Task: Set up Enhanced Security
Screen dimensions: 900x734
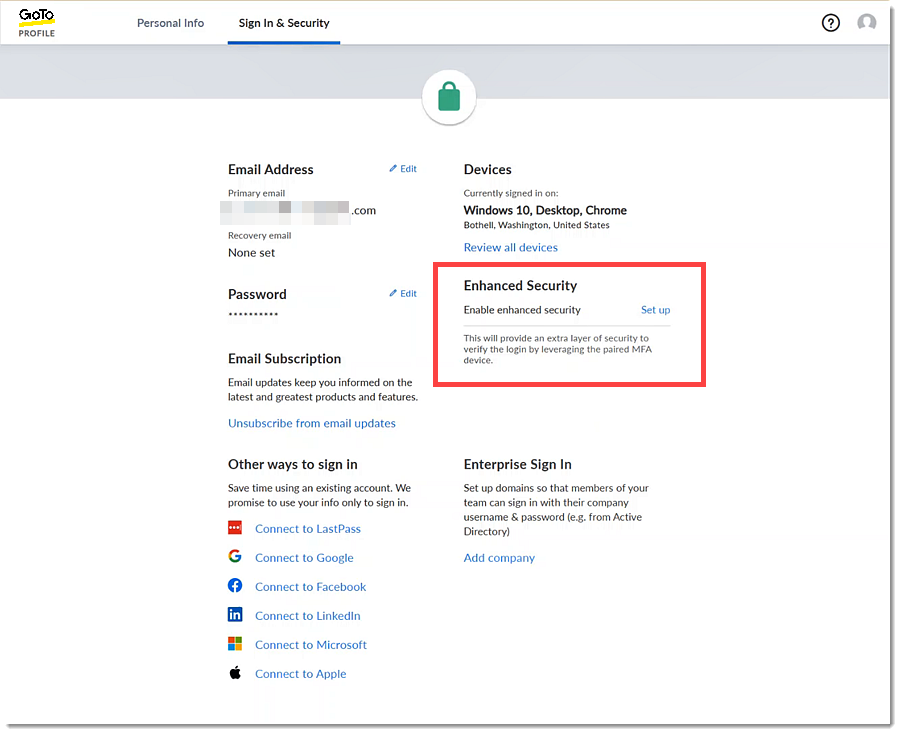Action: click(x=655, y=310)
